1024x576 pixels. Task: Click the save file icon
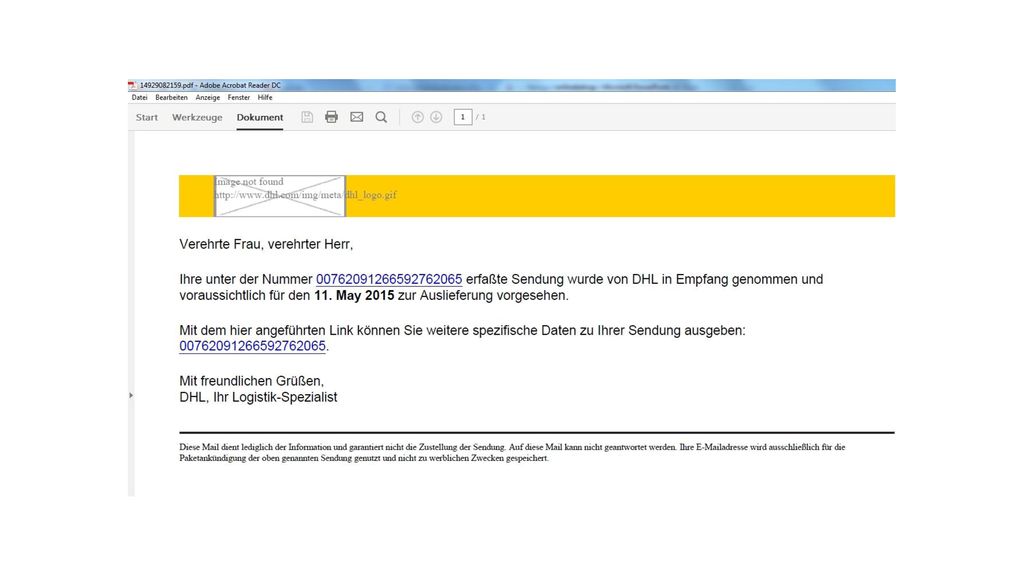tap(307, 117)
